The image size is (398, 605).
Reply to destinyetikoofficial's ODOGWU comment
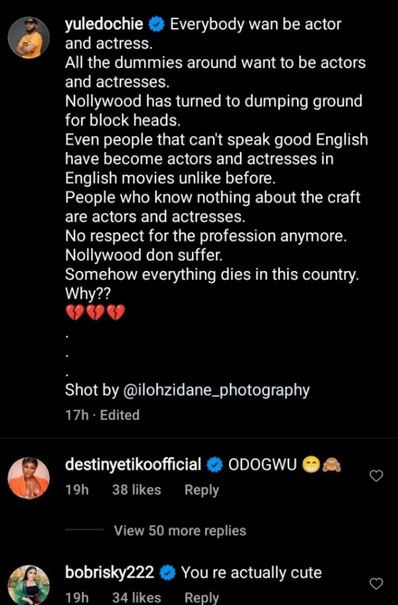(202, 490)
